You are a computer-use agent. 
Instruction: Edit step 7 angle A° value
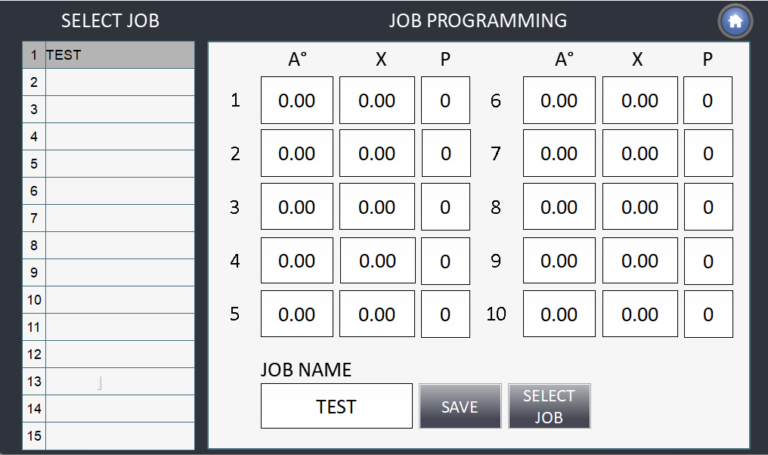pos(559,153)
